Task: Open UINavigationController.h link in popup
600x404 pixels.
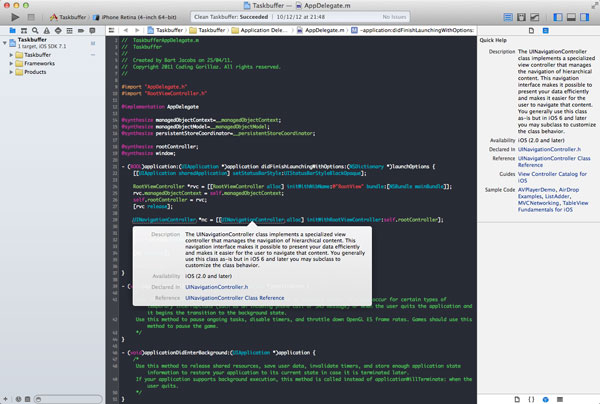Action: coord(217,287)
